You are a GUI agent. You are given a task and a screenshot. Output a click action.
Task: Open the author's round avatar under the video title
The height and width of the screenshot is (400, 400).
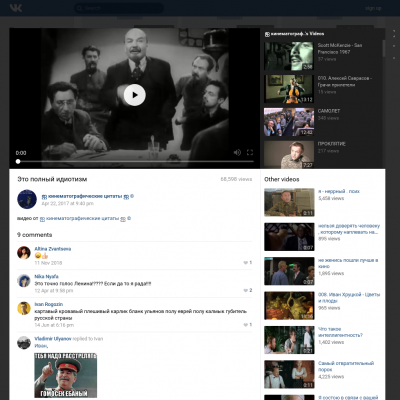click(x=27, y=199)
